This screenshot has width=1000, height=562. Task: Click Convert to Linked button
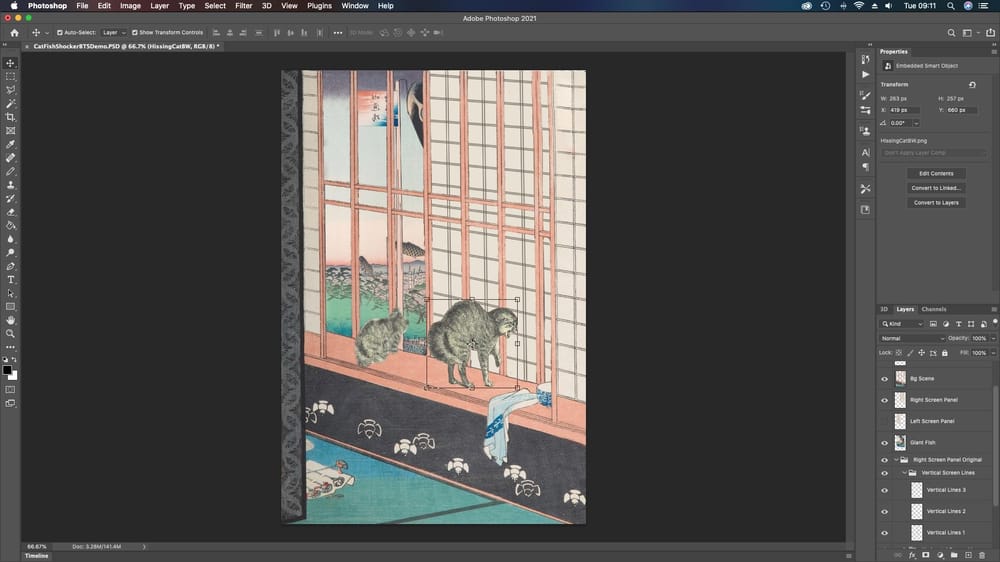[x=936, y=188]
